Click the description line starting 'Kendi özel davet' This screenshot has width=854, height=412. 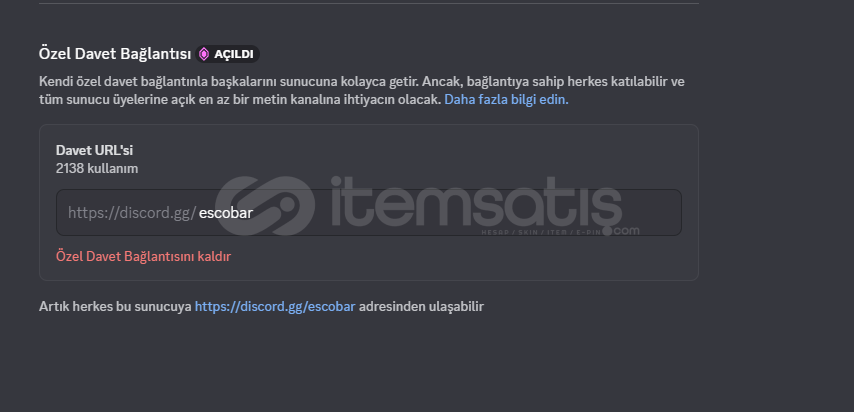362,82
